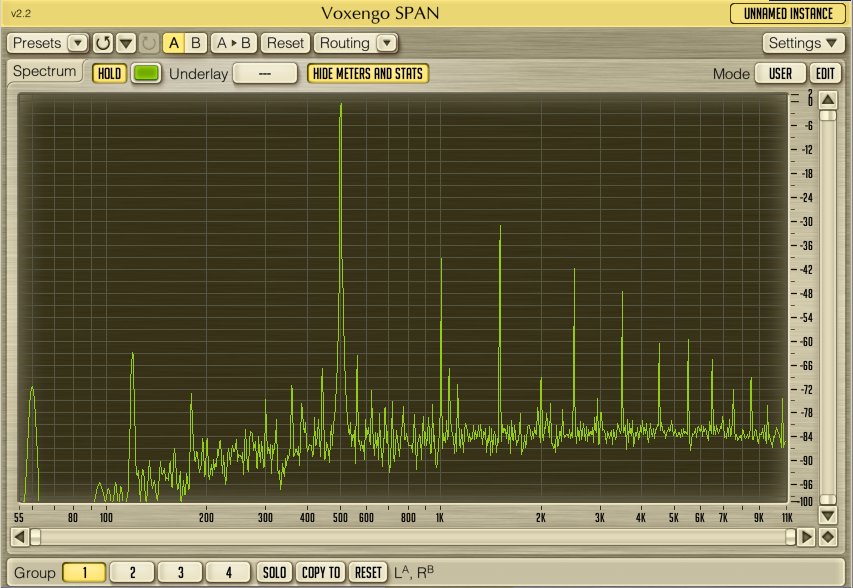Switch to state B
853x588 pixels.
coord(195,43)
